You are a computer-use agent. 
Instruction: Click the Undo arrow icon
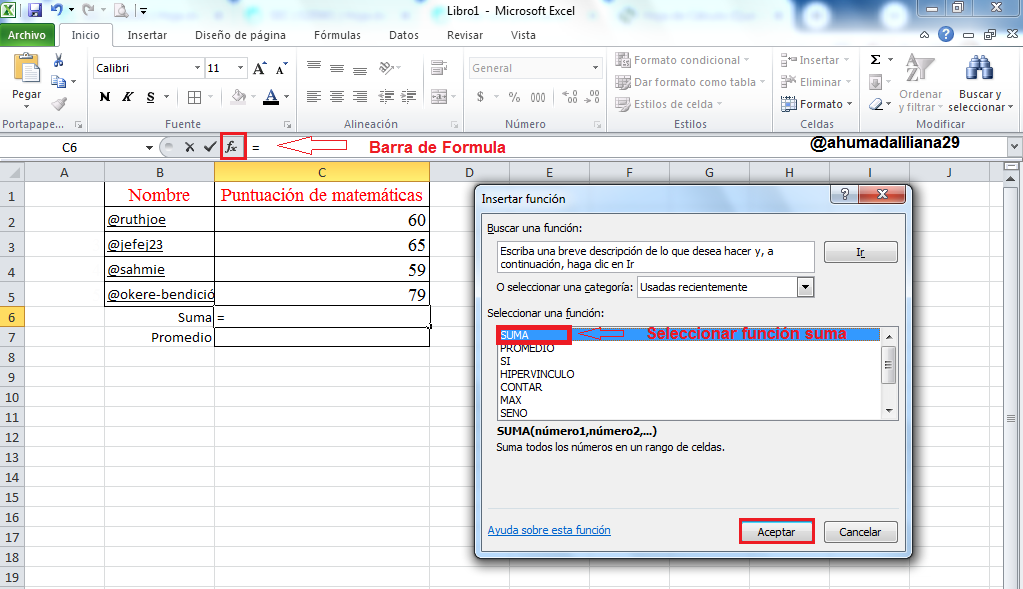(x=57, y=10)
